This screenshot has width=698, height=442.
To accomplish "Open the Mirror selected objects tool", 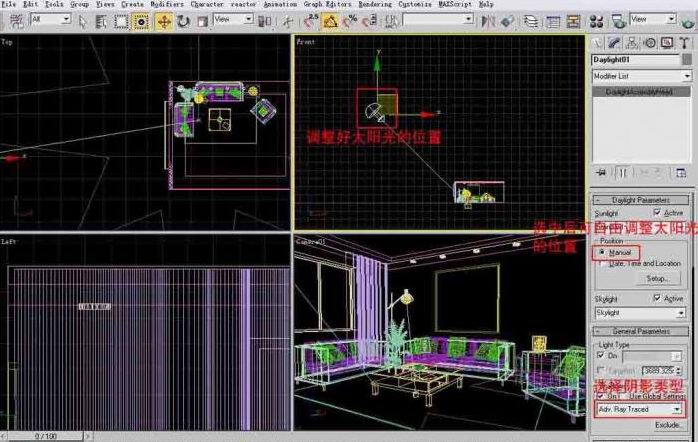I will click(x=488, y=21).
